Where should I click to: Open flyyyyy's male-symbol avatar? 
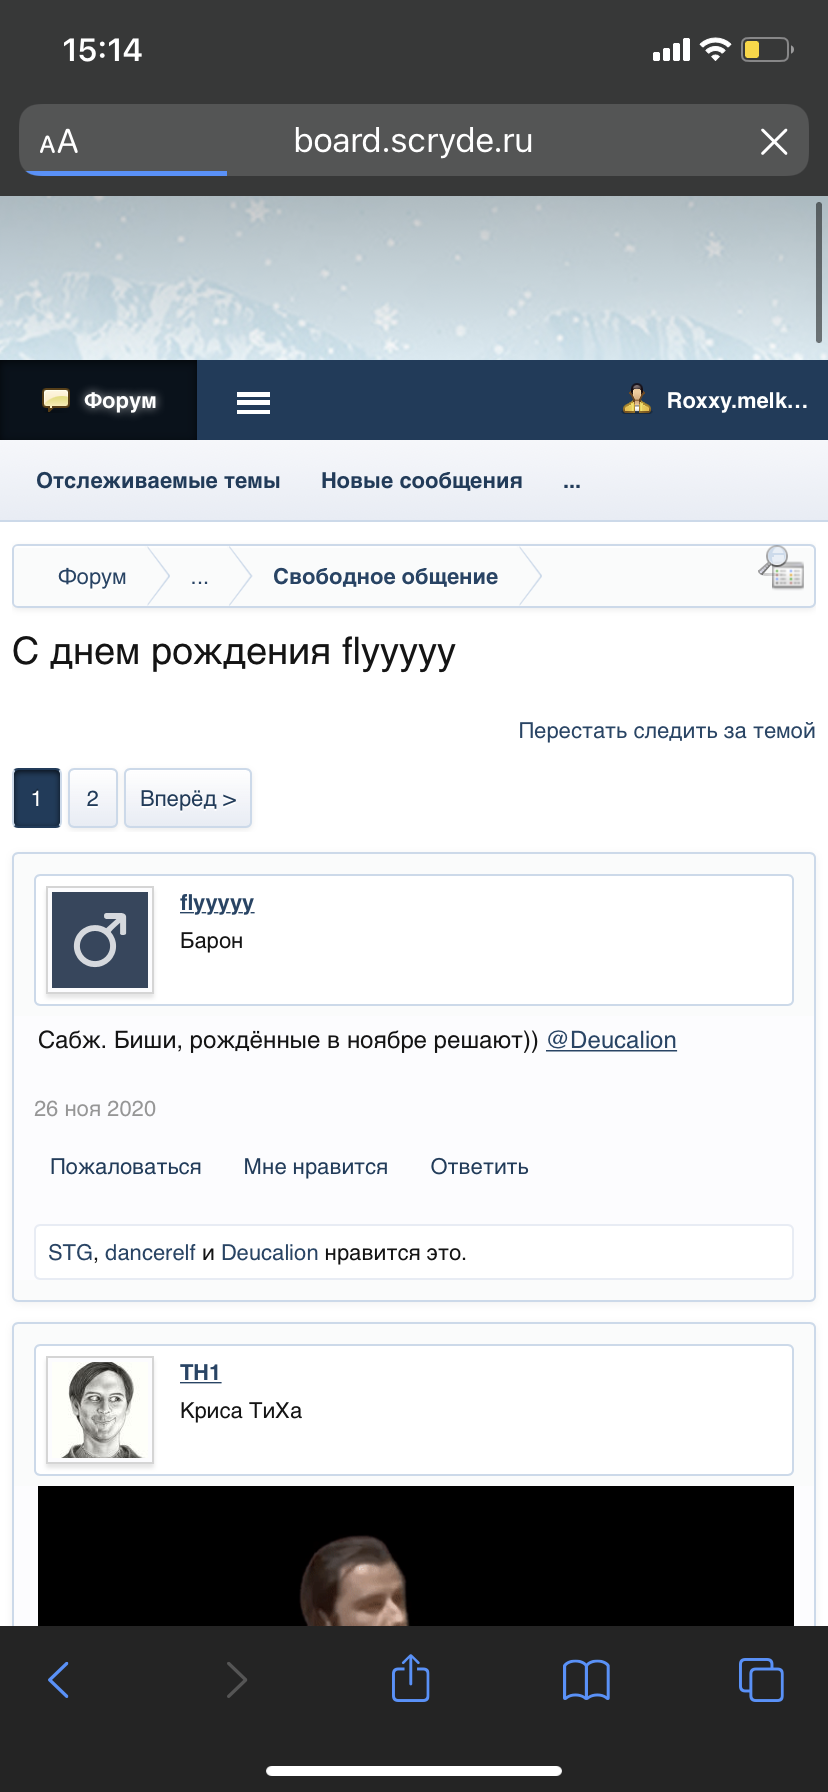click(100, 940)
